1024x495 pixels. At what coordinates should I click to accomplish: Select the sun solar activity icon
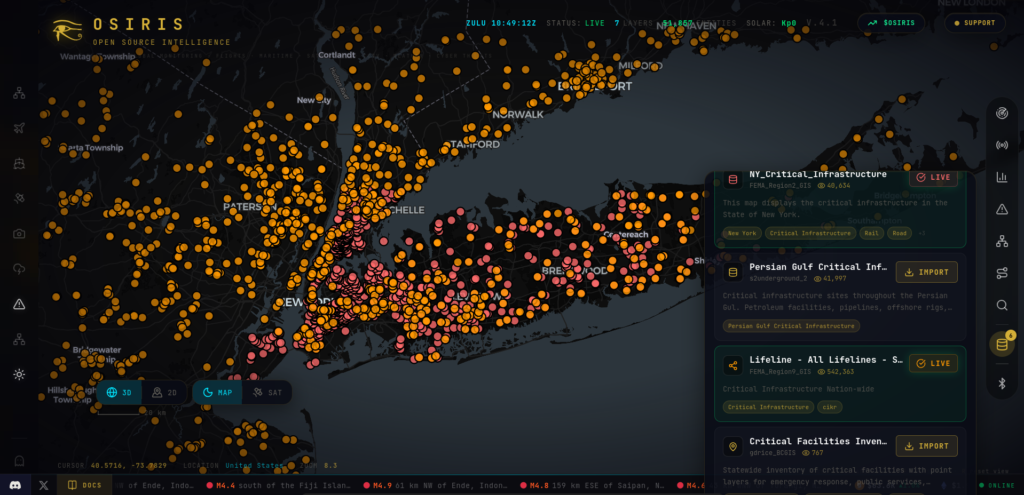coord(19,374)
